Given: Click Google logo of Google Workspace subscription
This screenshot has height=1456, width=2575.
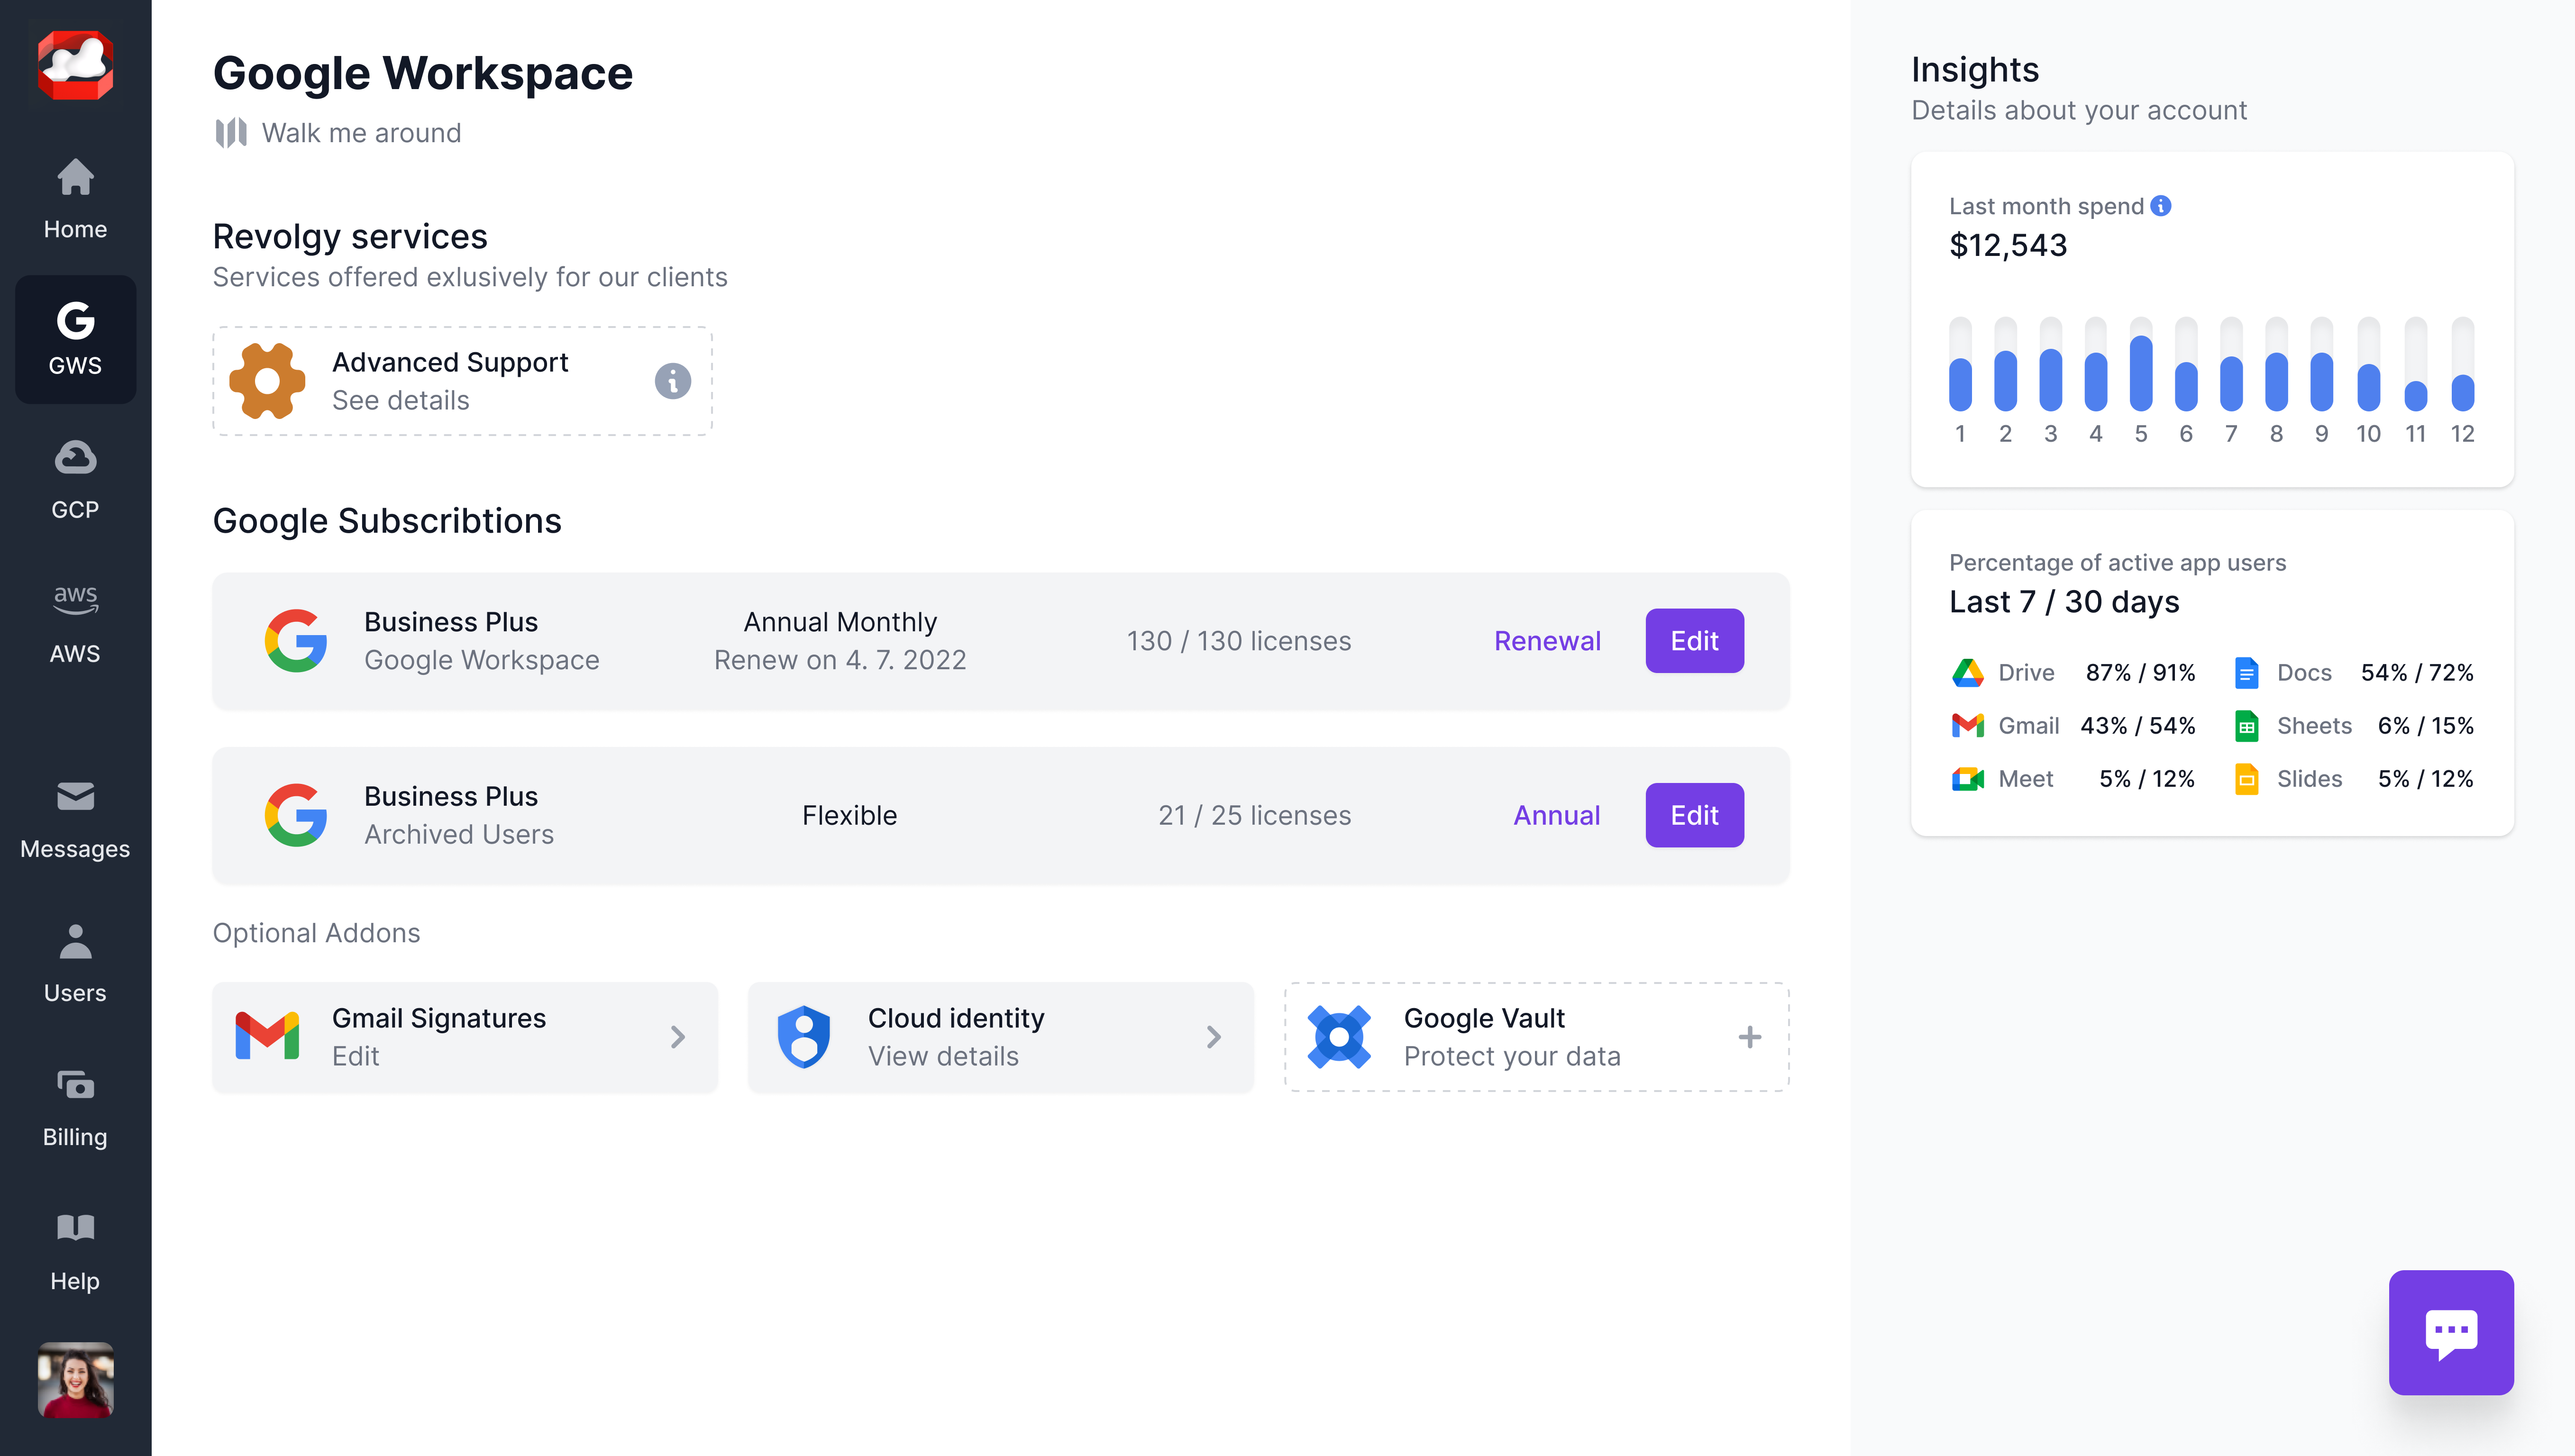Looking at the screenshot, I should pos(296,641).
